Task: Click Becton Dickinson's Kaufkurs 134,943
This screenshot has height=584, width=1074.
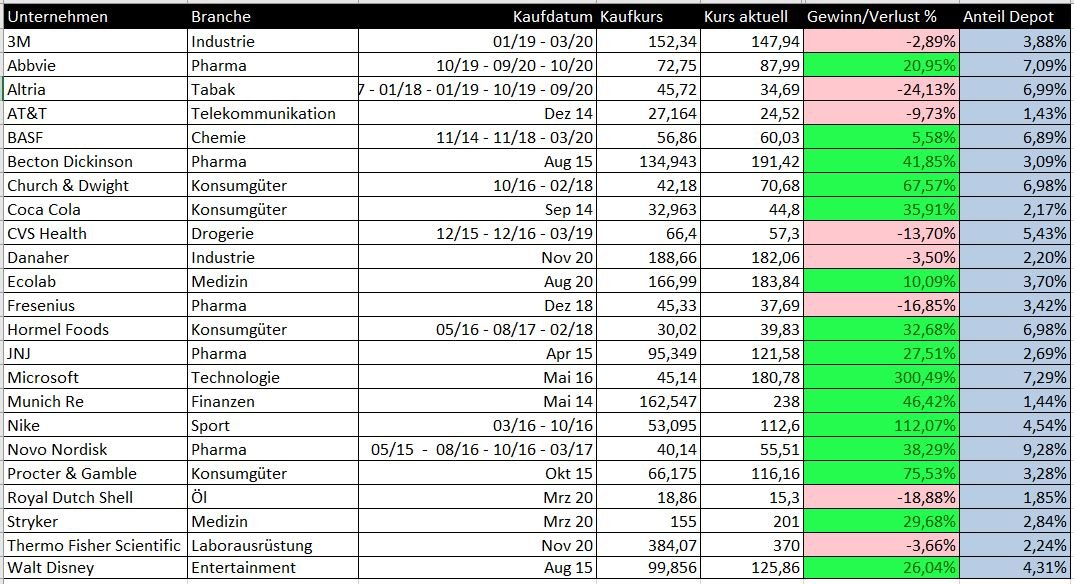Action: pyautogui.click(x=651, y=162)
